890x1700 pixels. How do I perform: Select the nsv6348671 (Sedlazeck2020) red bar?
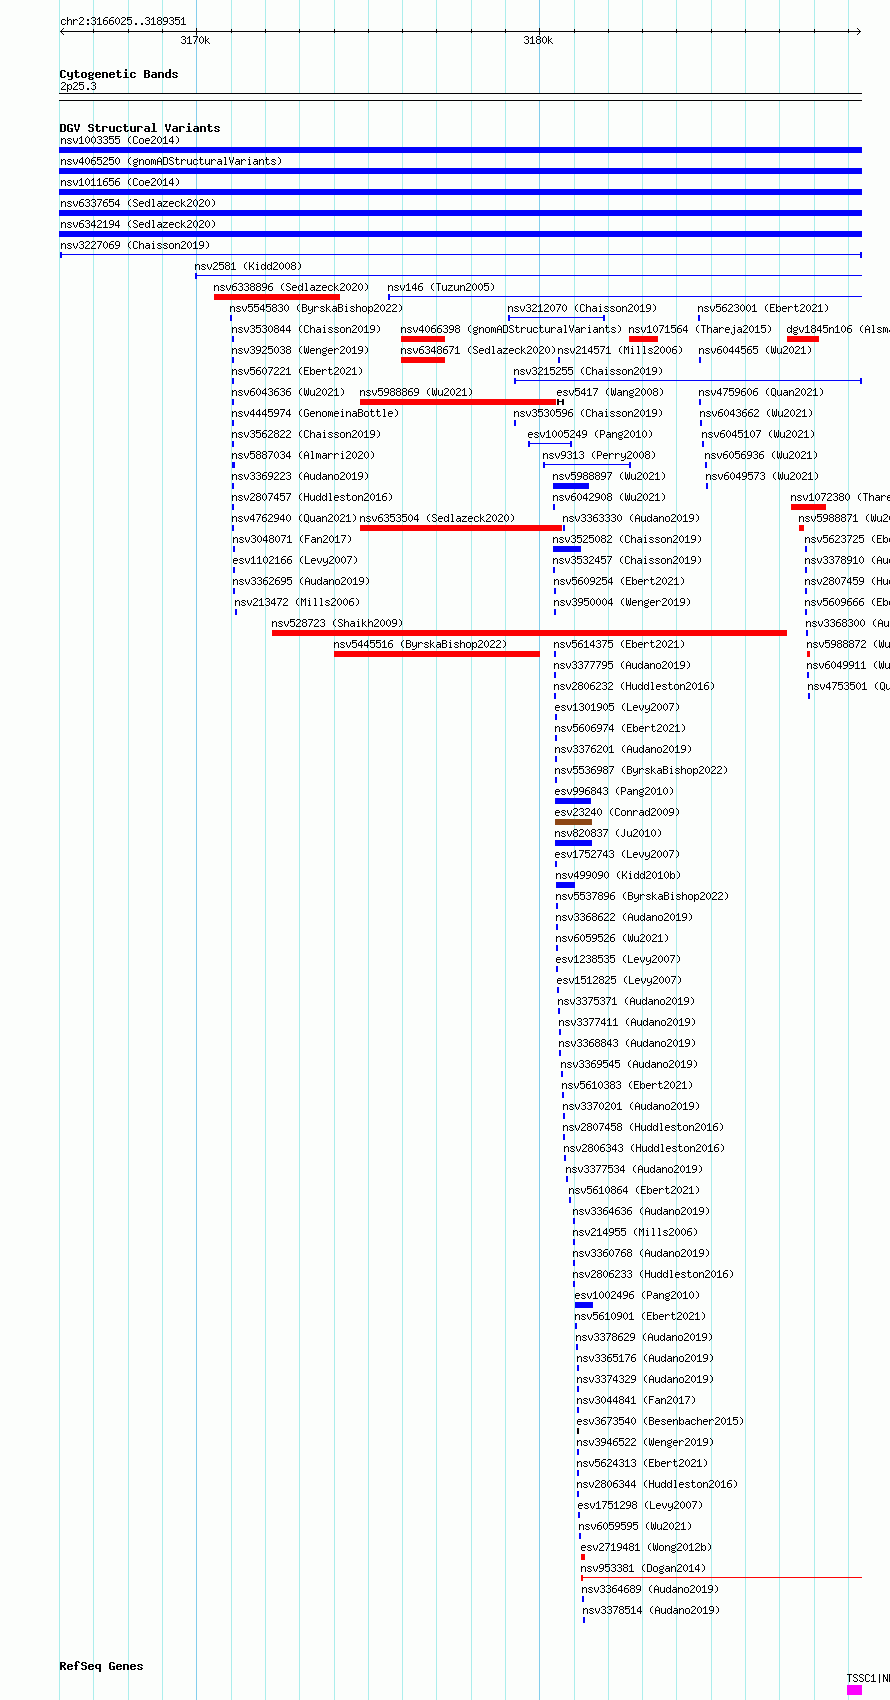tap(423, 360)
